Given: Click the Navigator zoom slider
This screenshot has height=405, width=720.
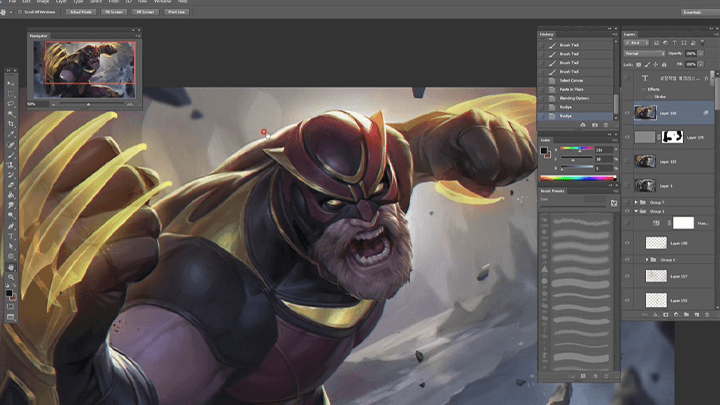Looking at the screenshot, I should (x=88, y=104).
